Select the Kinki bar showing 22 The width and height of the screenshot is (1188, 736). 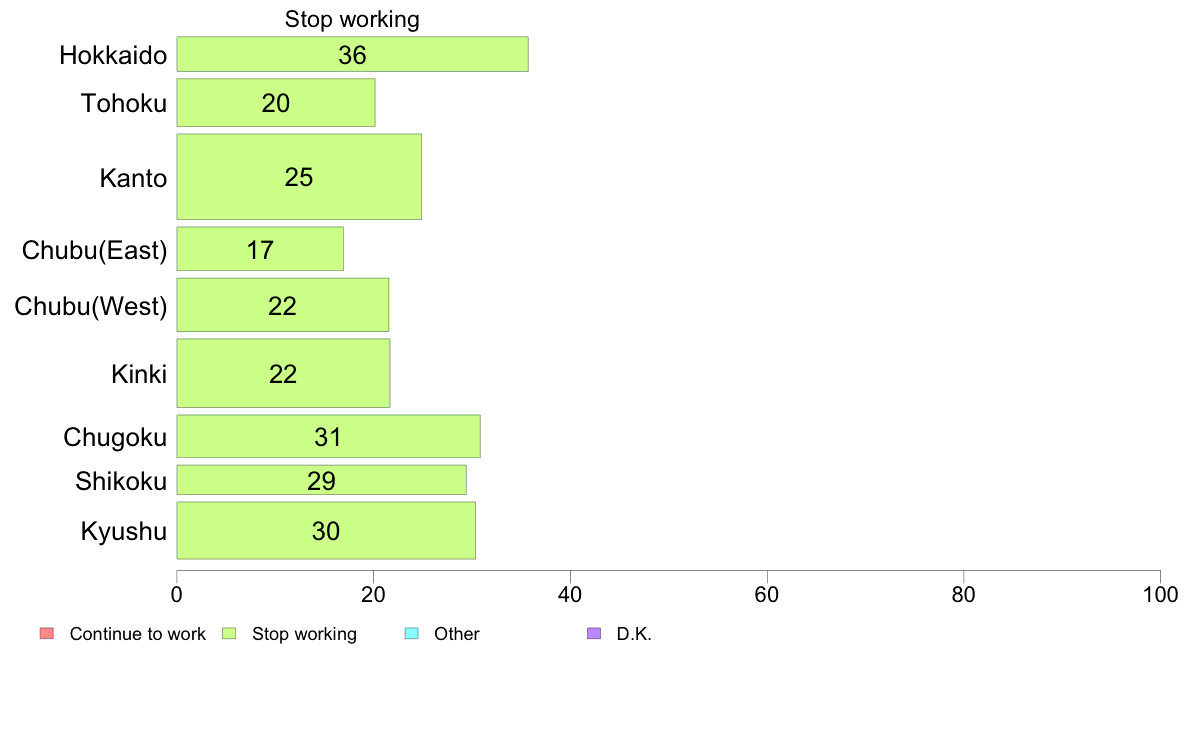tap(283, 373)
